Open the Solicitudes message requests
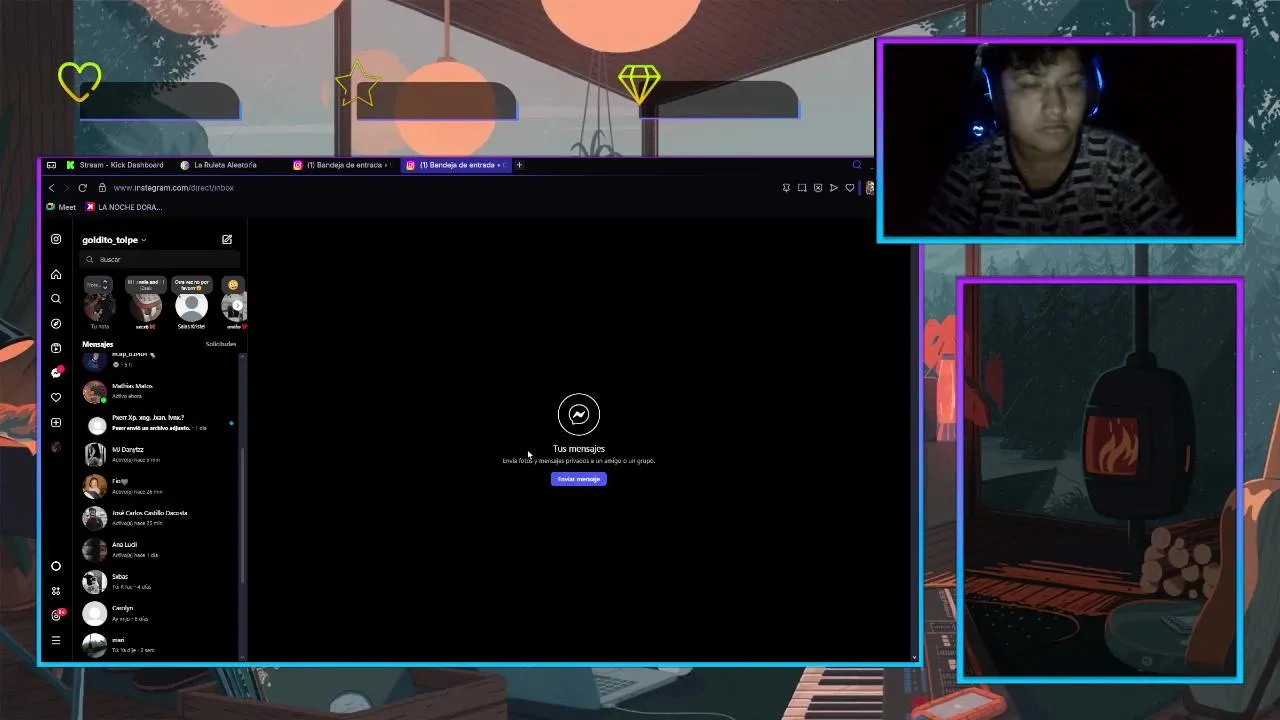Image resolution: width=1280 pixels, height=720 pixels. (x=221, y=344)
